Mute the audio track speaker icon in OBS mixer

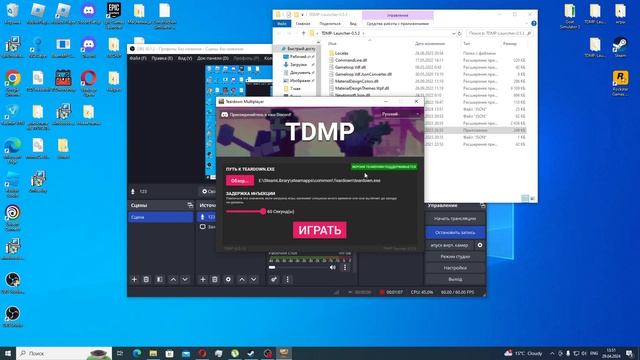pos(333,267)
